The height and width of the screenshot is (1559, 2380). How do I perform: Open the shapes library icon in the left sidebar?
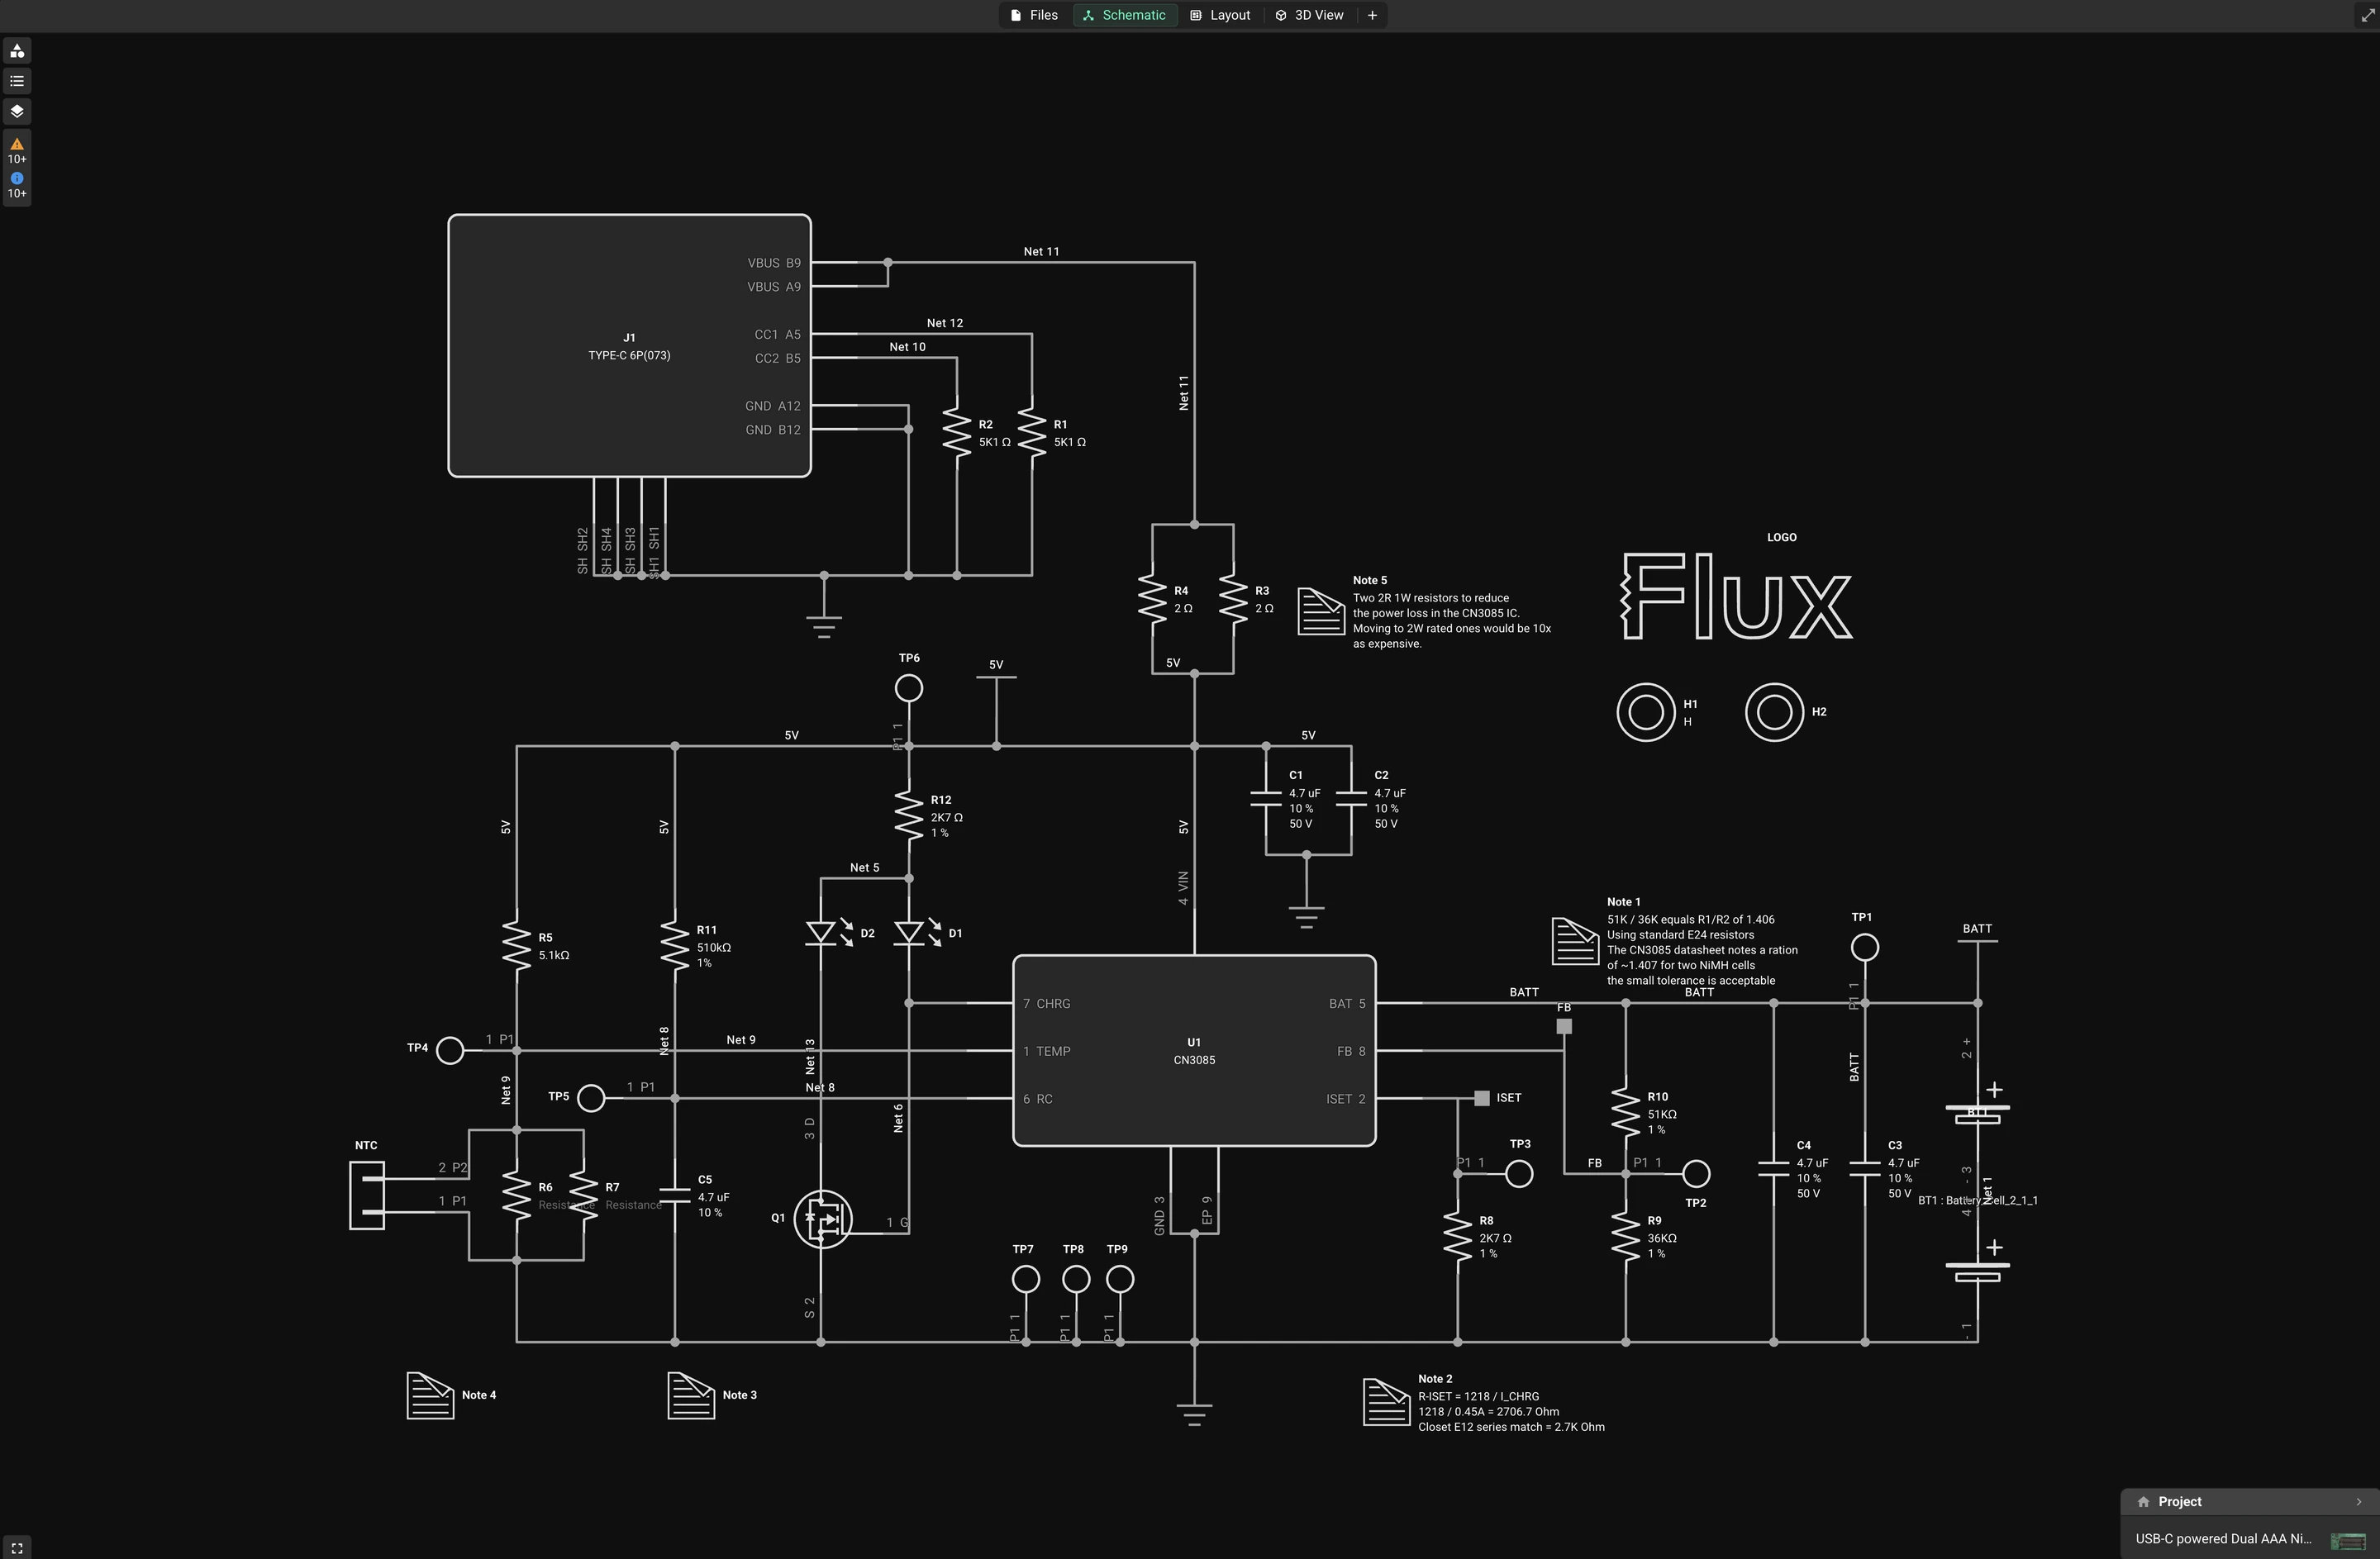(x=17, y=51)
